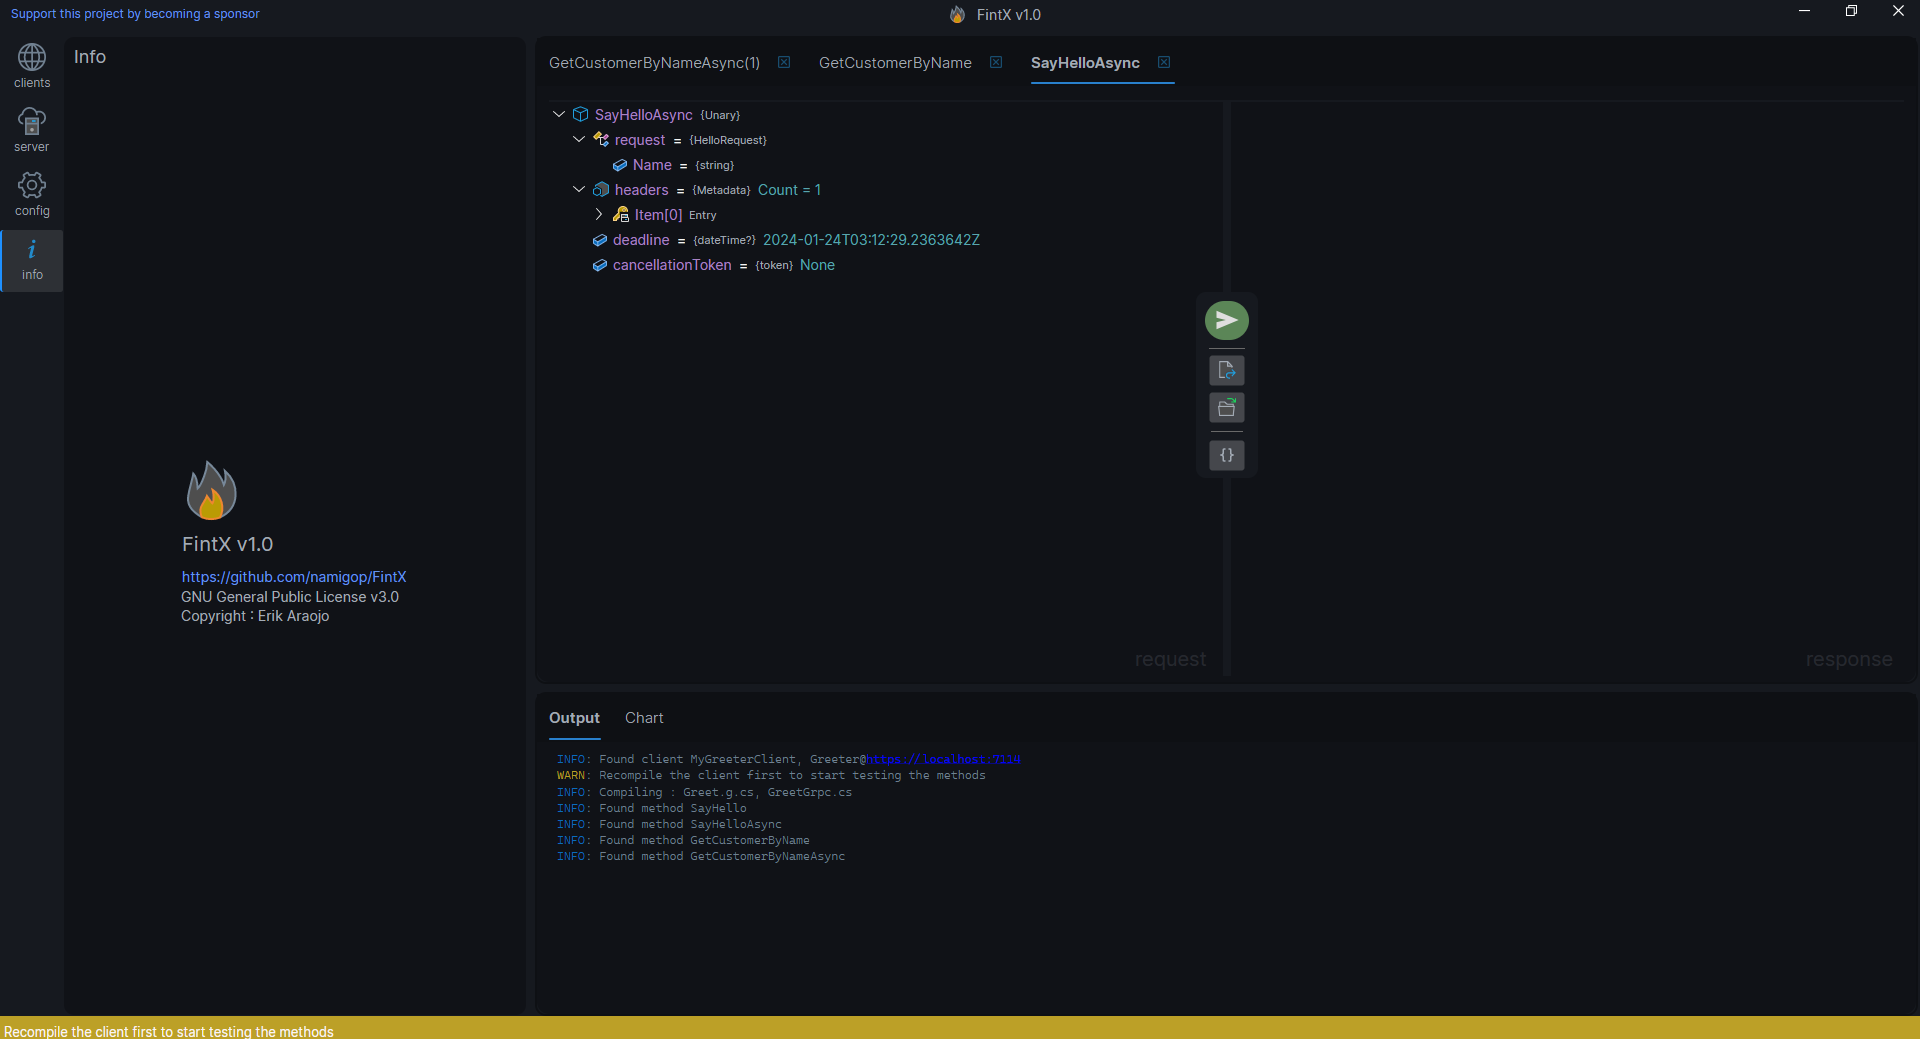Click the request node icon
1920x1039 pixels.
(601, 139)
